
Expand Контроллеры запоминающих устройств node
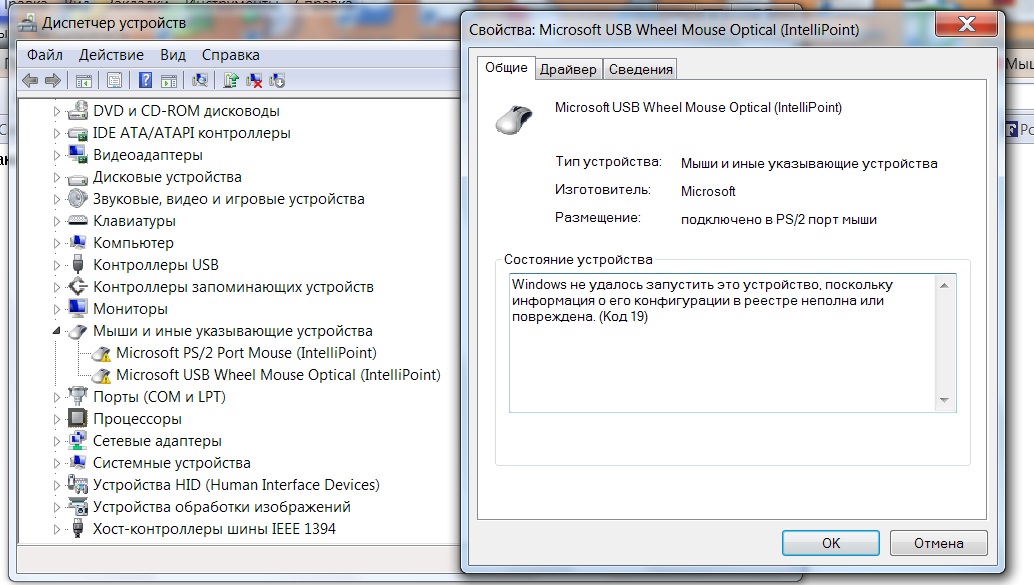pyautogui.click(x=57, y=288)
